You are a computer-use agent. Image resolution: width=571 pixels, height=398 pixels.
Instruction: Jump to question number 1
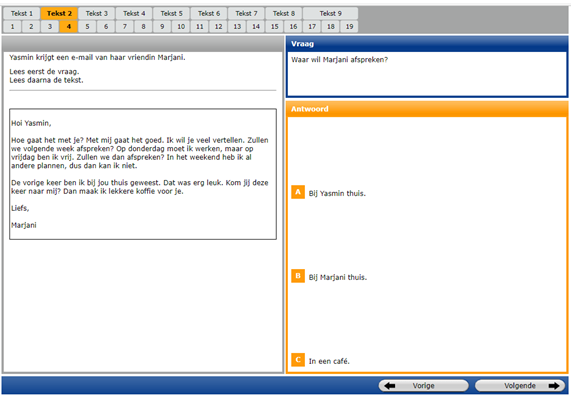(x=12, y=27)
